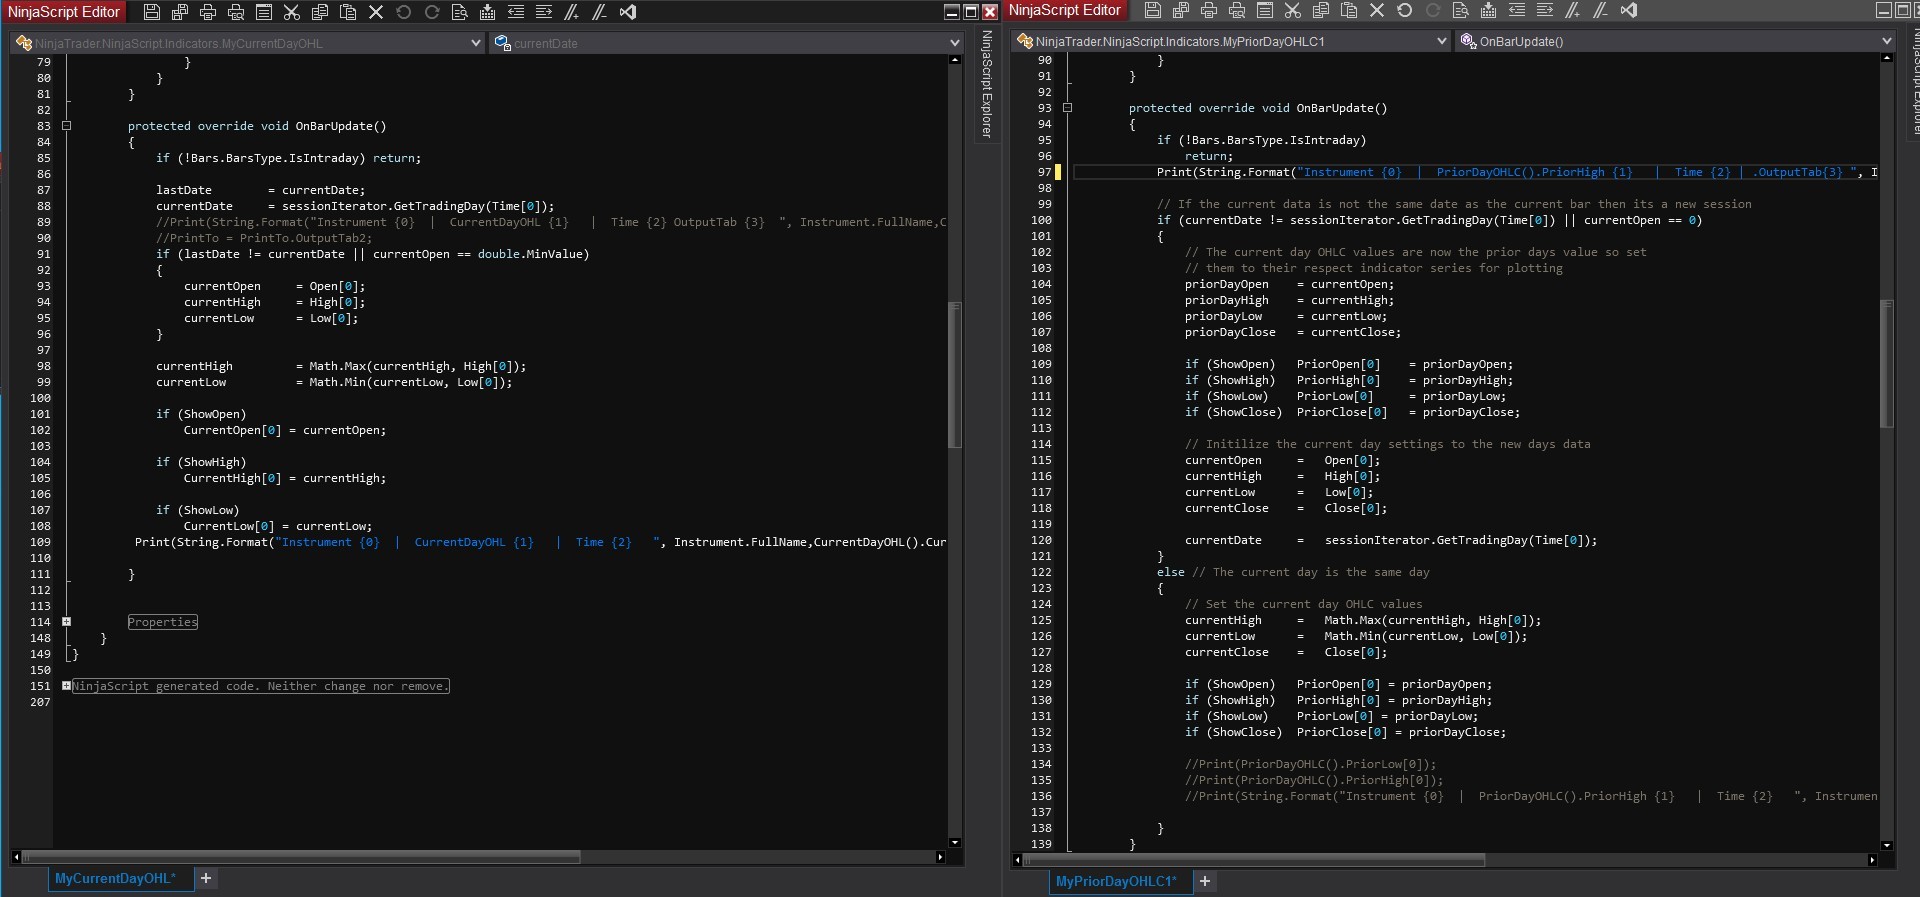Screen dimensions: 1920x897
Task: Open the MyPriorDayOHLC1 class dropdown
Action: pyautogui.click(x=1441, y=41)
